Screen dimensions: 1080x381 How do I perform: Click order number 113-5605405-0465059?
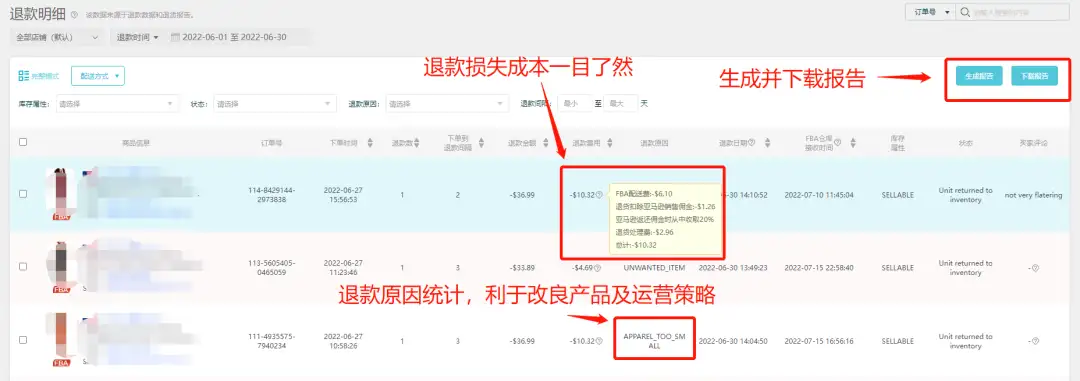(272, 267)
